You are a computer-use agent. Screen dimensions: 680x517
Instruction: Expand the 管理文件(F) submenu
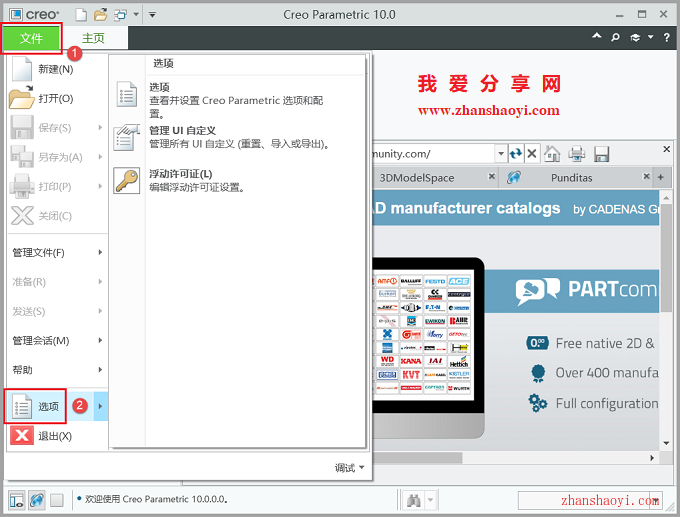click(56, 252)
